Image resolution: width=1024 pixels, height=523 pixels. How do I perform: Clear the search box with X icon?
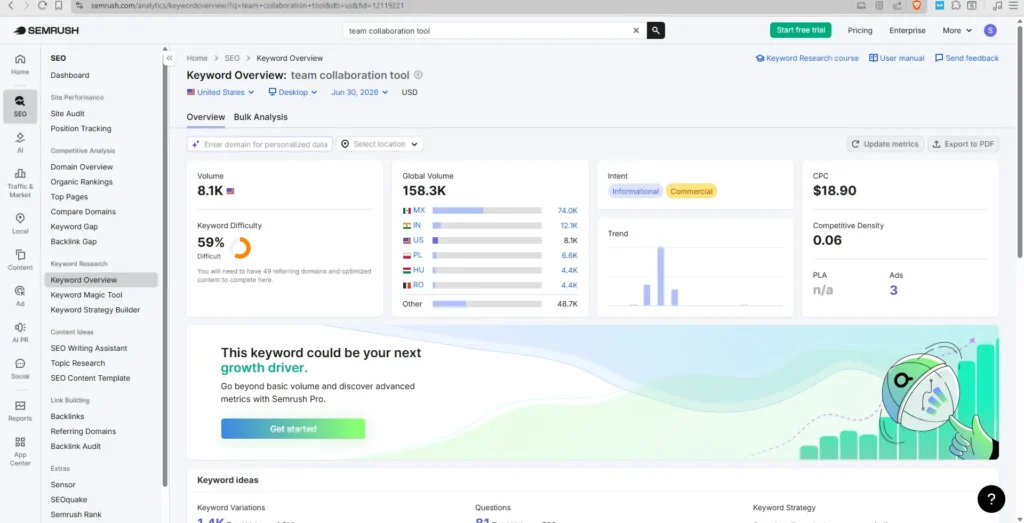coord(636,31)
